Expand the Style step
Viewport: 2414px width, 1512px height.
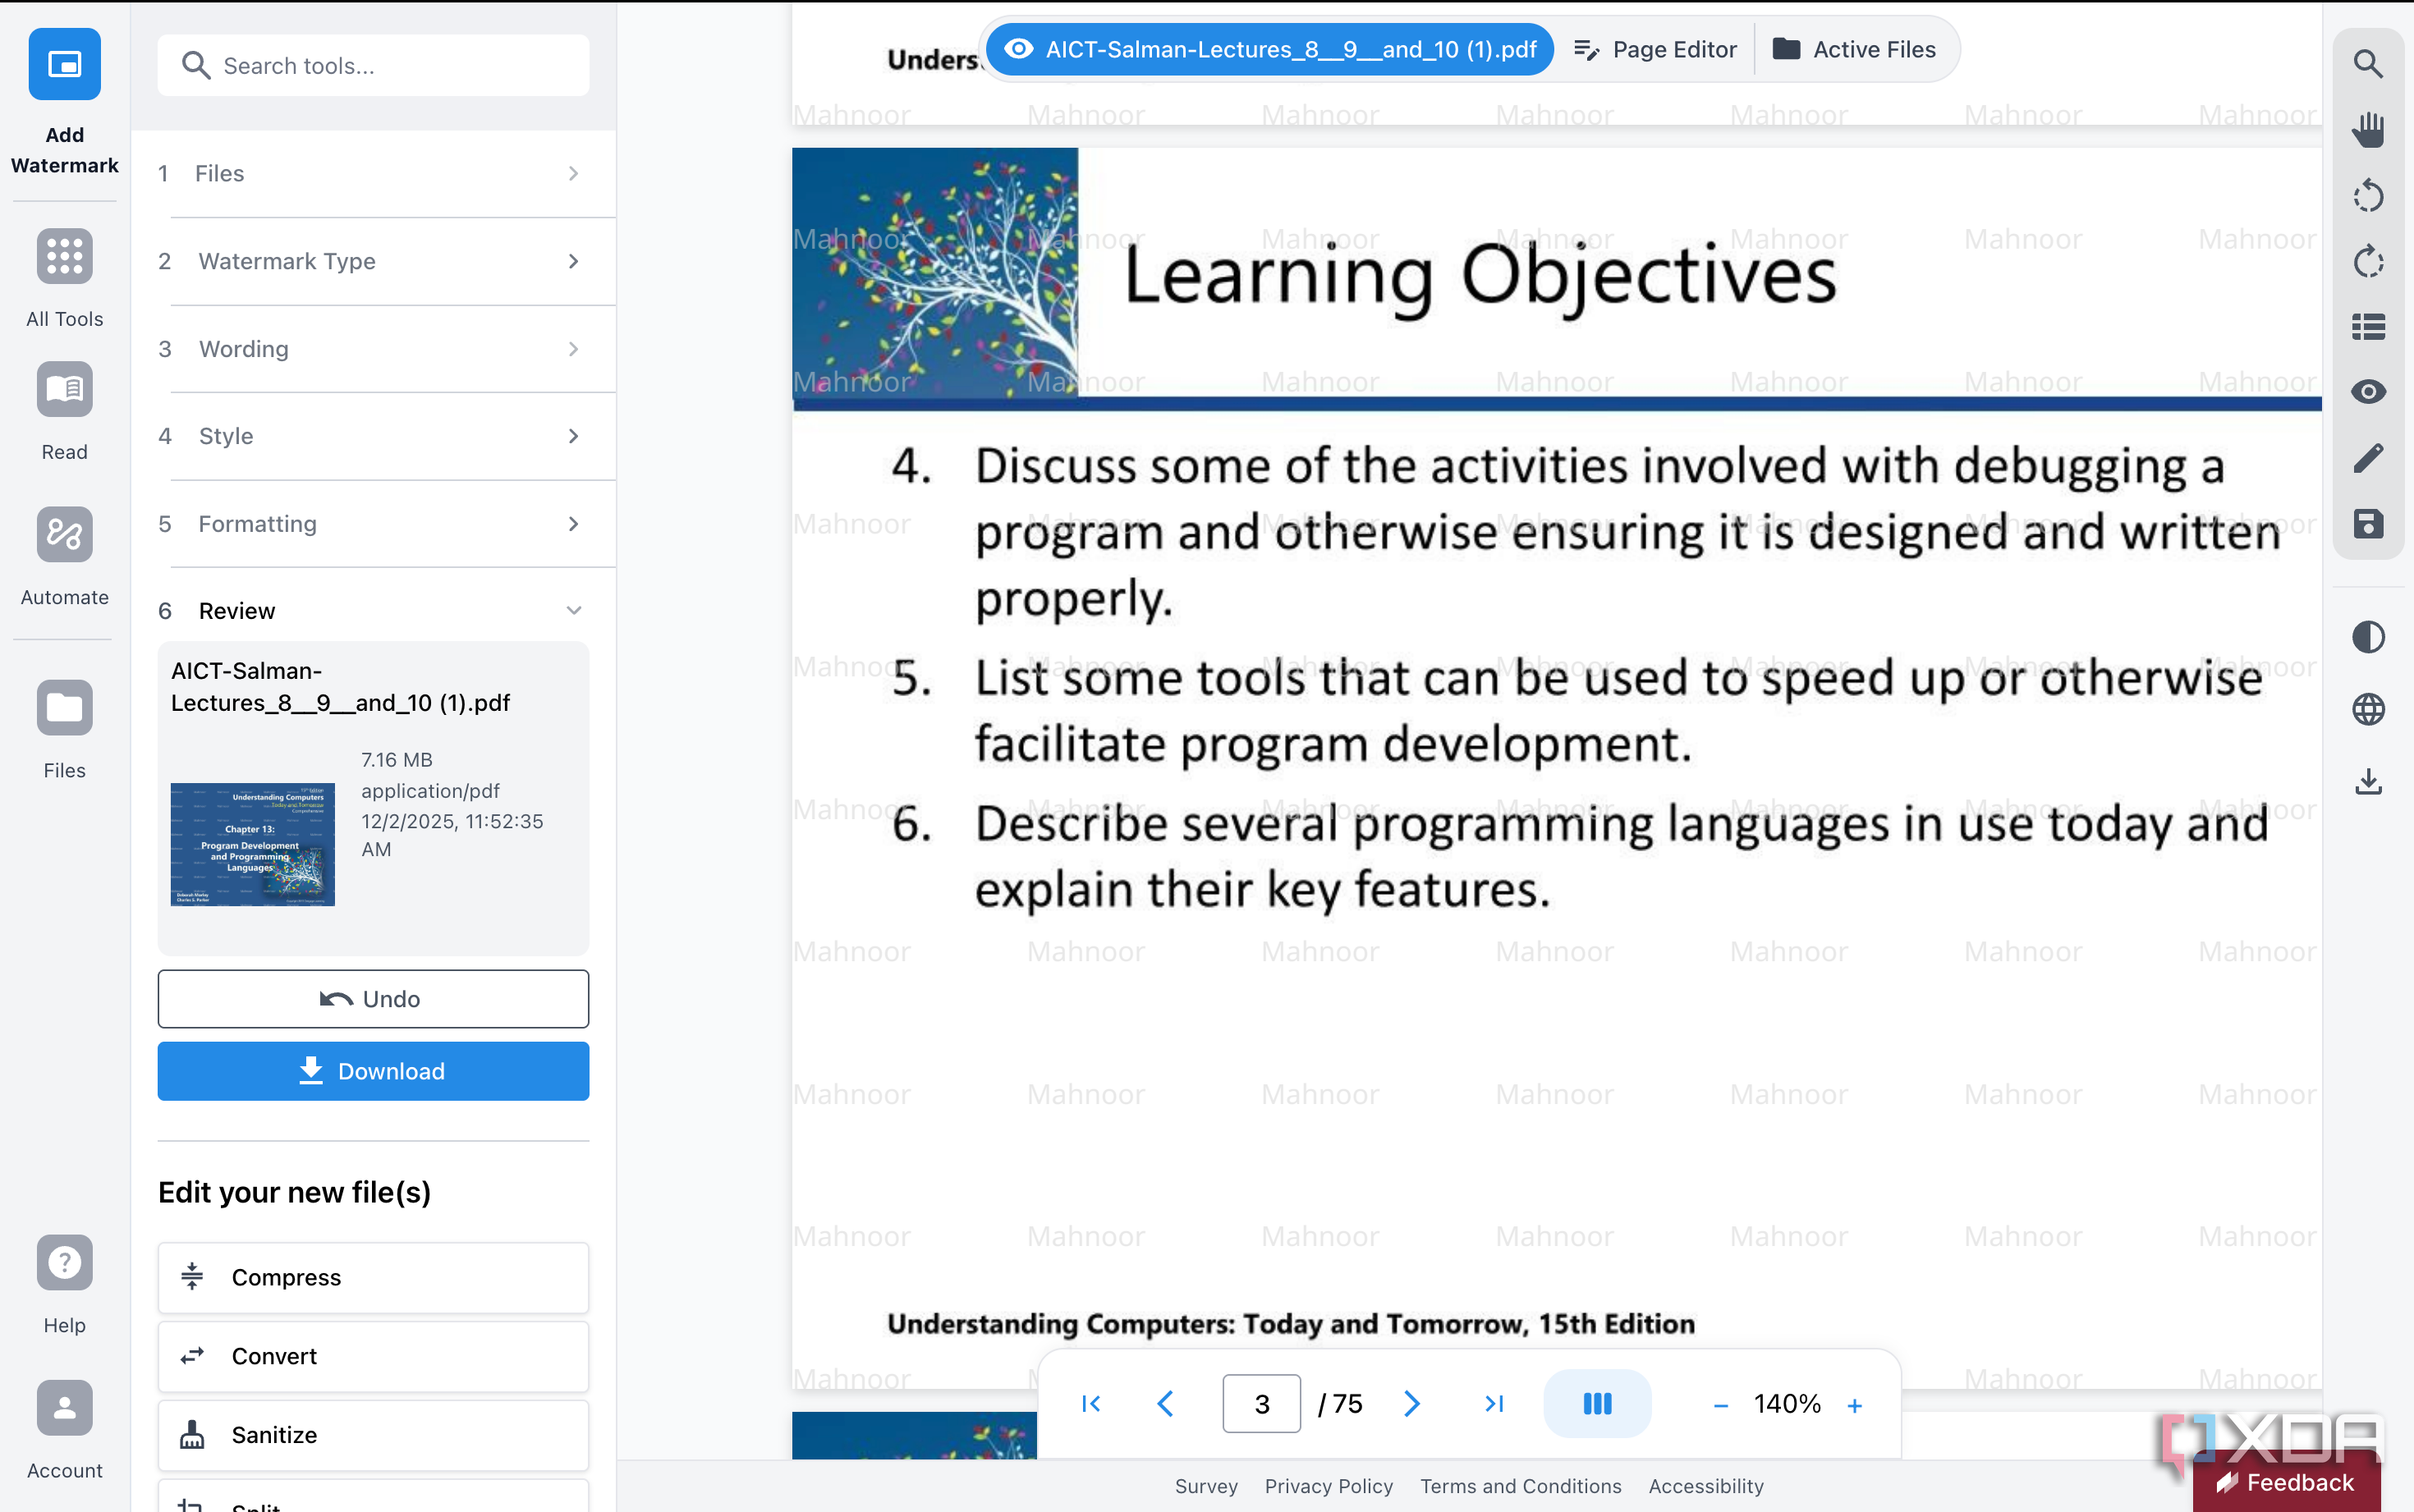pos(373,436)
